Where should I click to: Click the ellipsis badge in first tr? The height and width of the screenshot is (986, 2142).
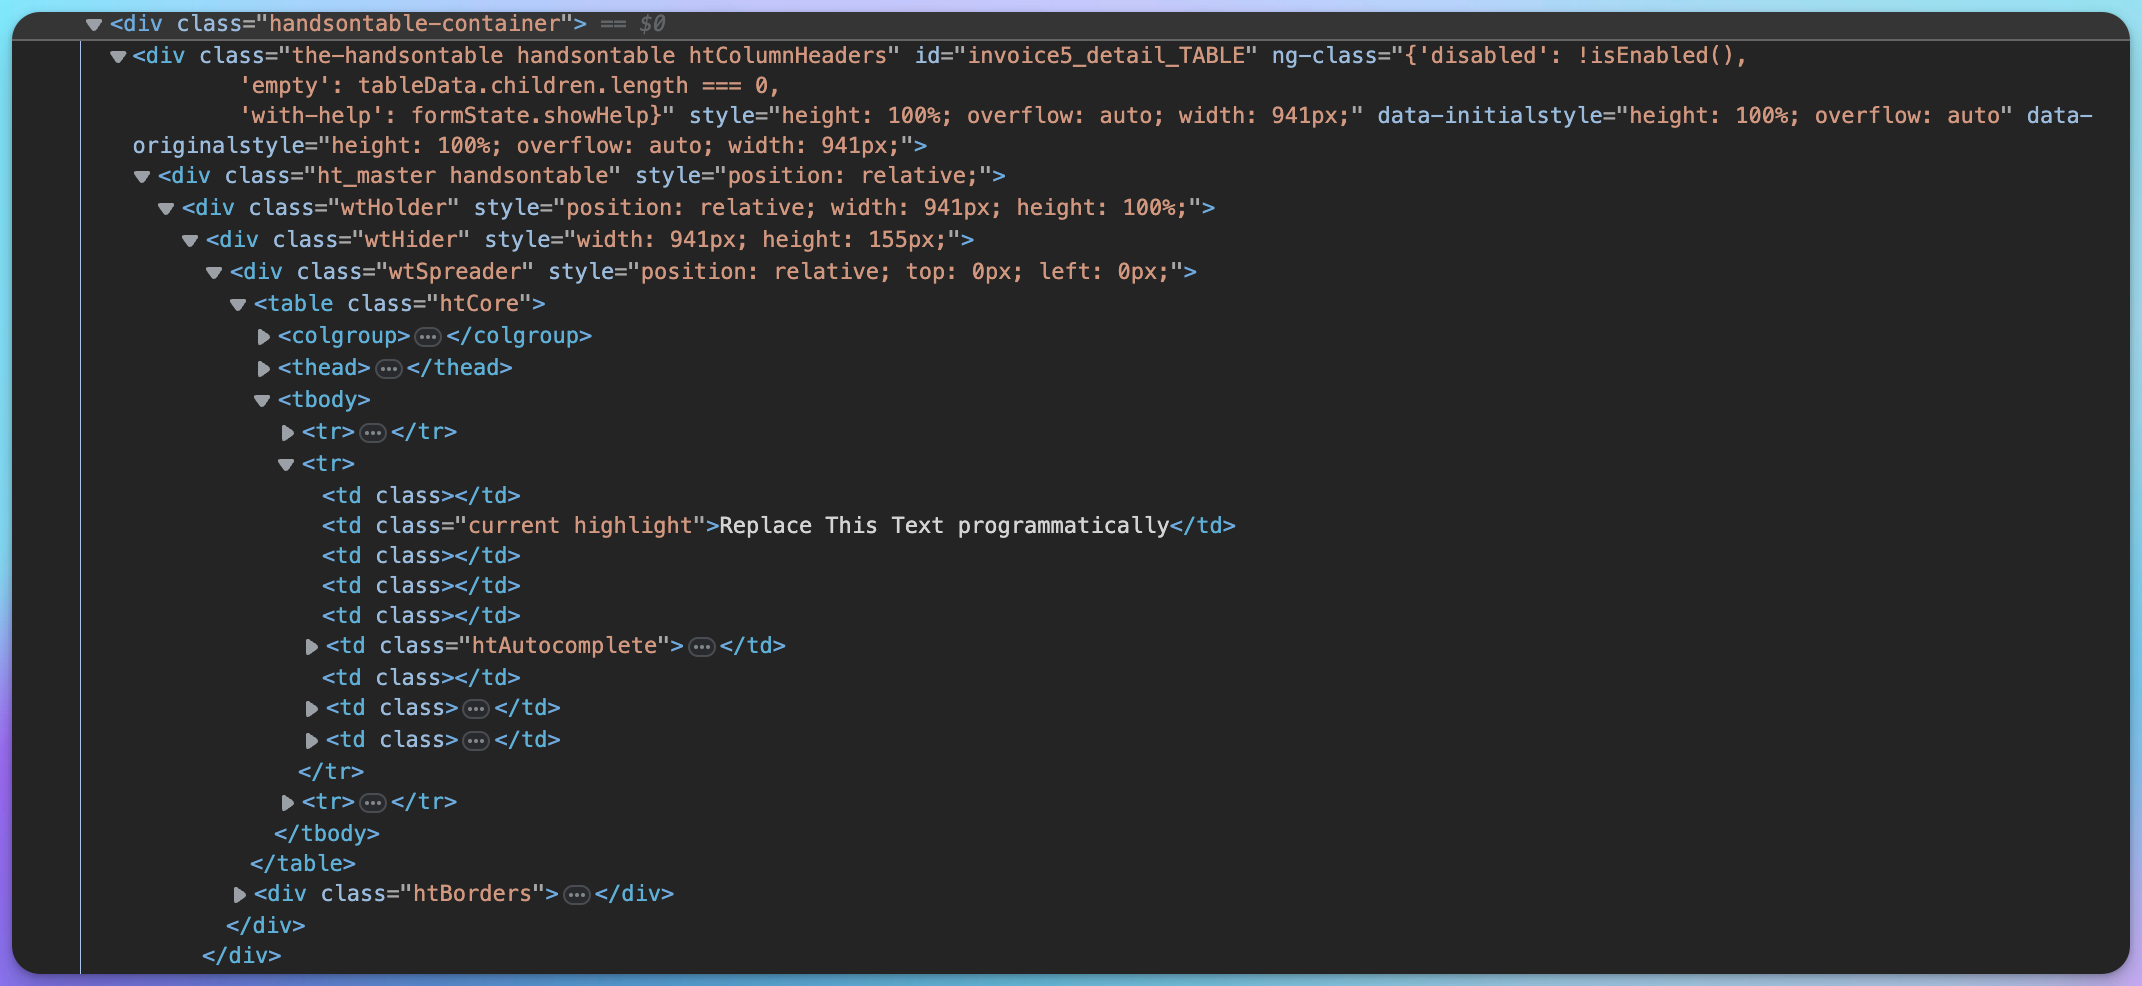tap(373, 433)
